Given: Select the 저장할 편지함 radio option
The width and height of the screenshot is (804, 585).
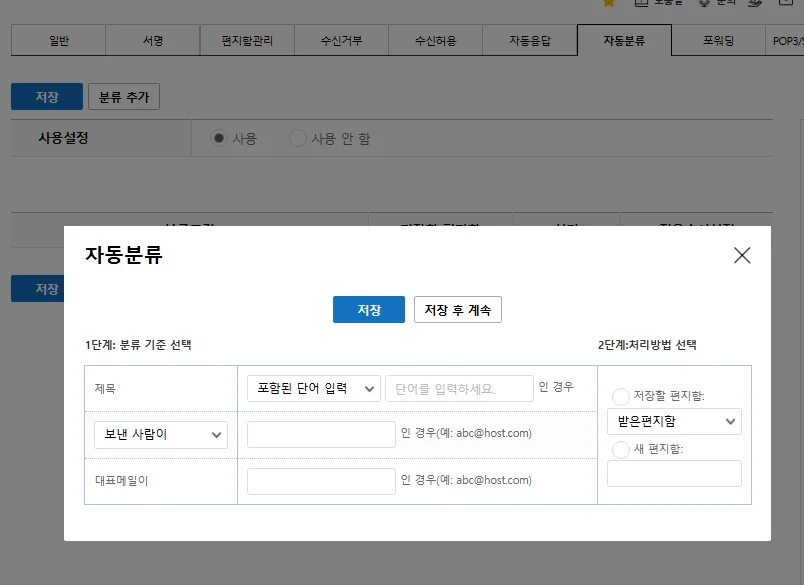Looking at the screenshot, I should pos(620,396).
